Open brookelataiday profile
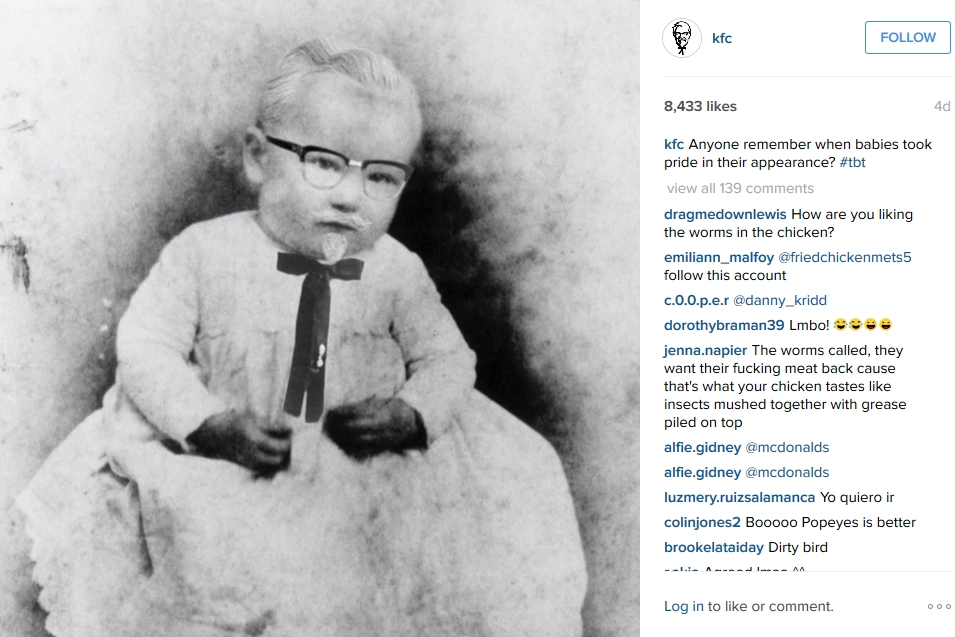The height and width of the screenshot is (637, 955). click(714, 547)
